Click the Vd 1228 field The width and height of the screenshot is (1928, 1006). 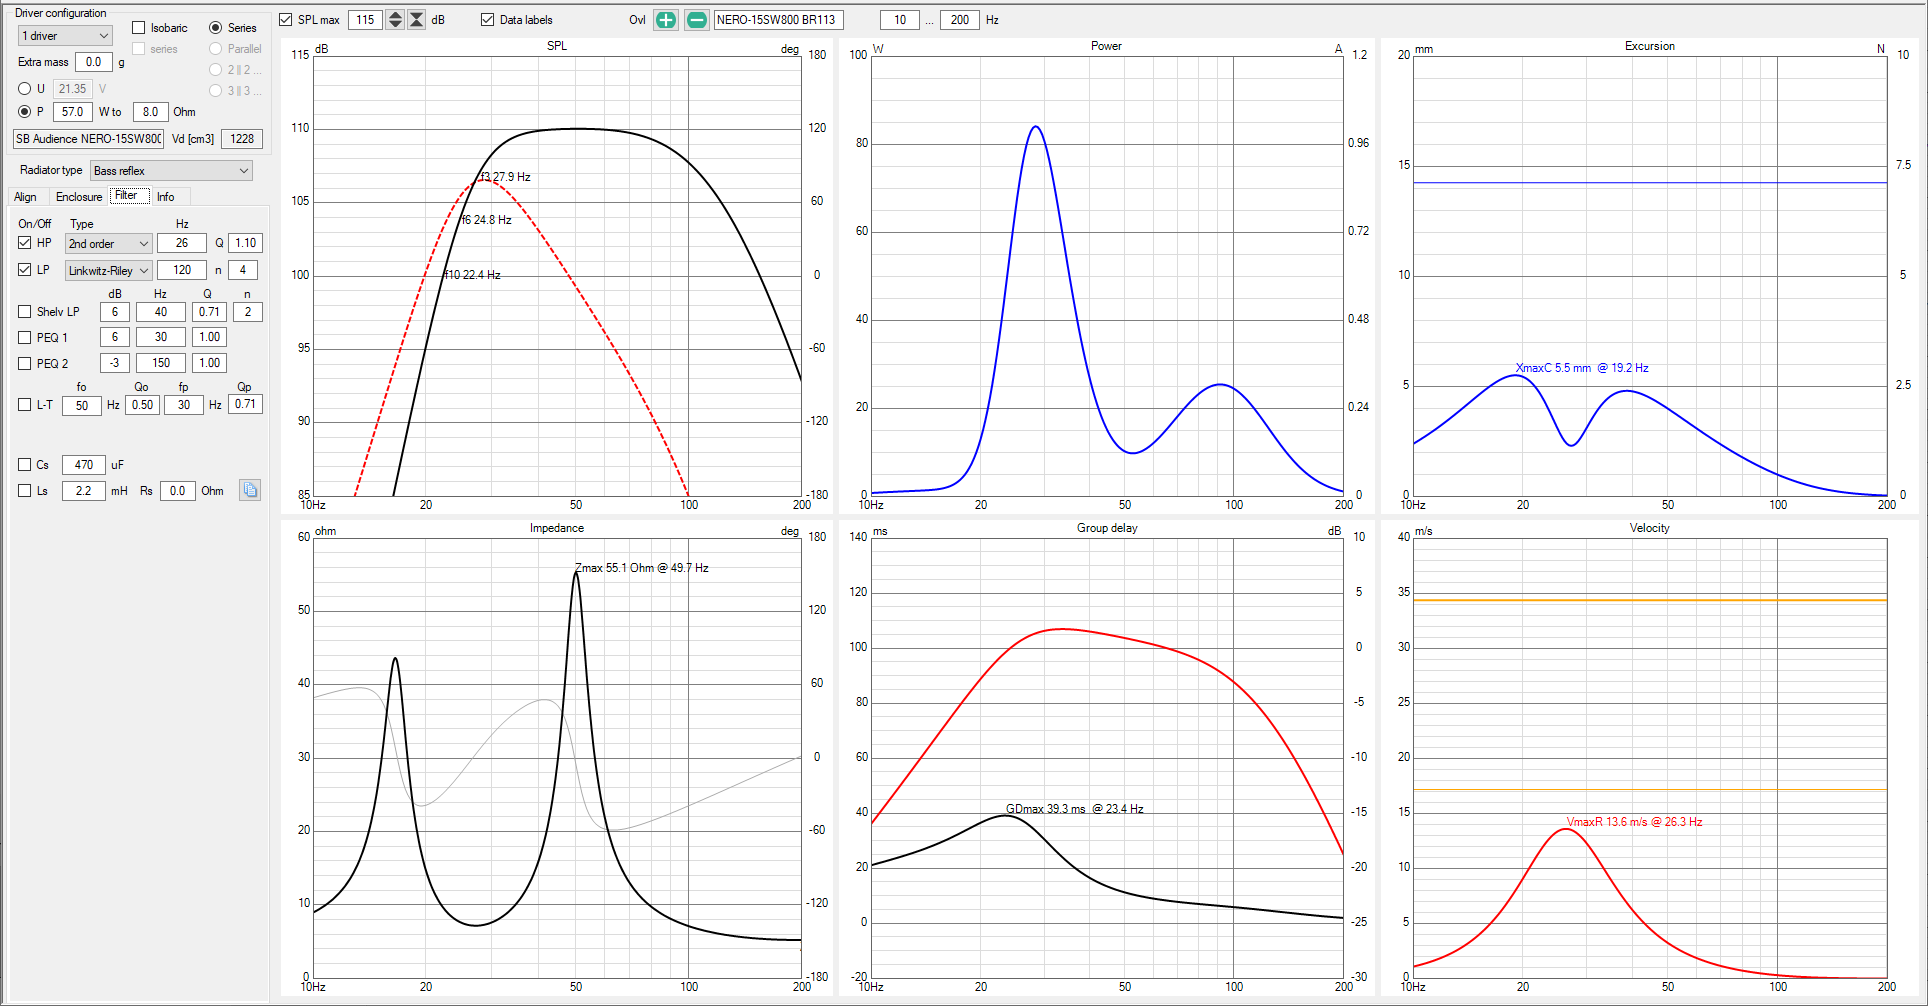pos(242,139)
